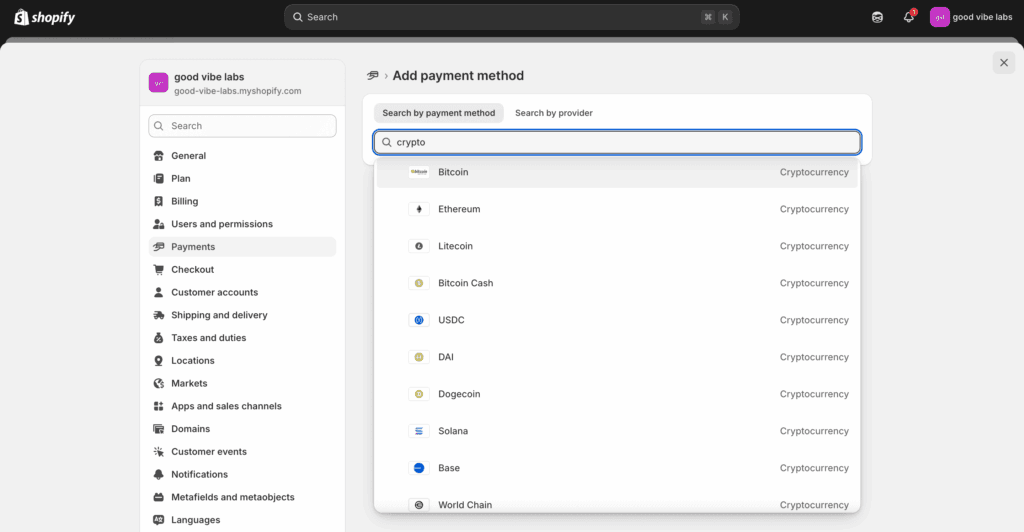
Task: Select USDC from results
Action: pyautogui.click(x=617, y=320)
